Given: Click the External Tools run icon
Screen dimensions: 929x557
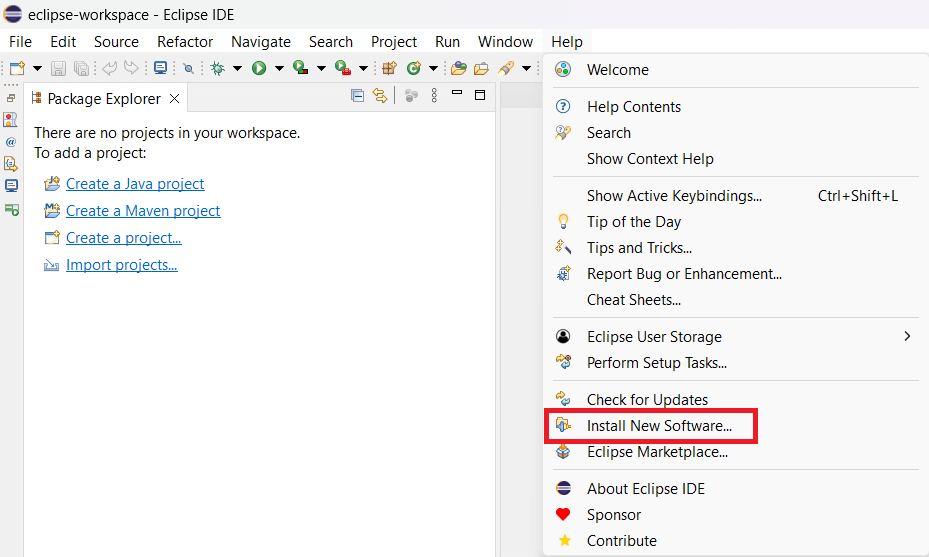Looking at the screenshot, I should point(343,68).
